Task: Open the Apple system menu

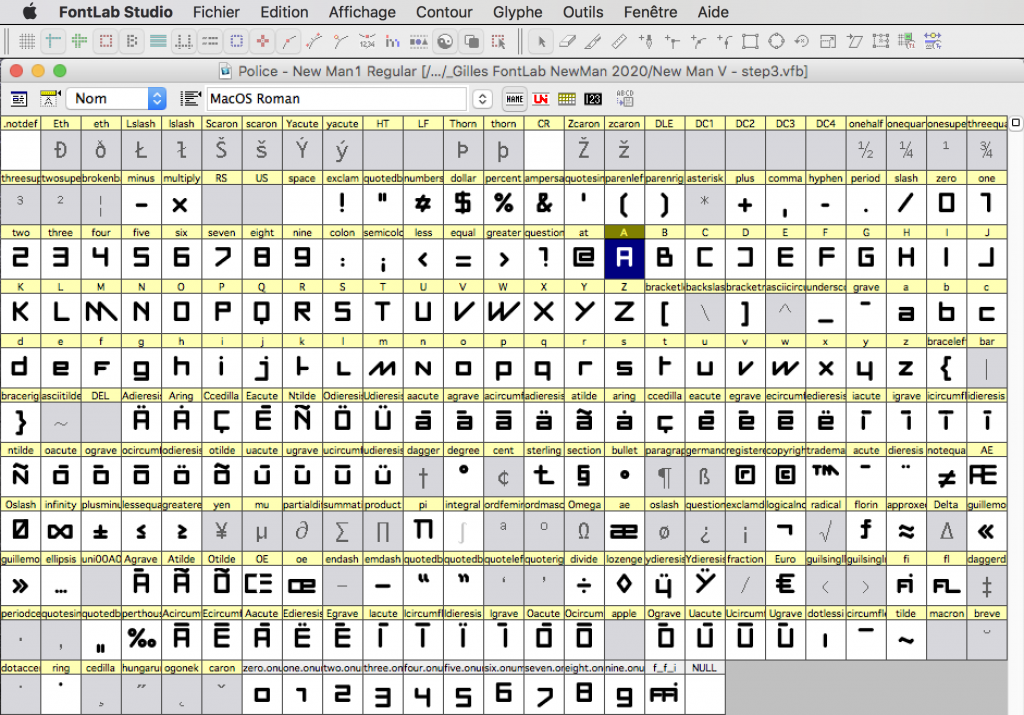Action: click(x=29, y=12)
